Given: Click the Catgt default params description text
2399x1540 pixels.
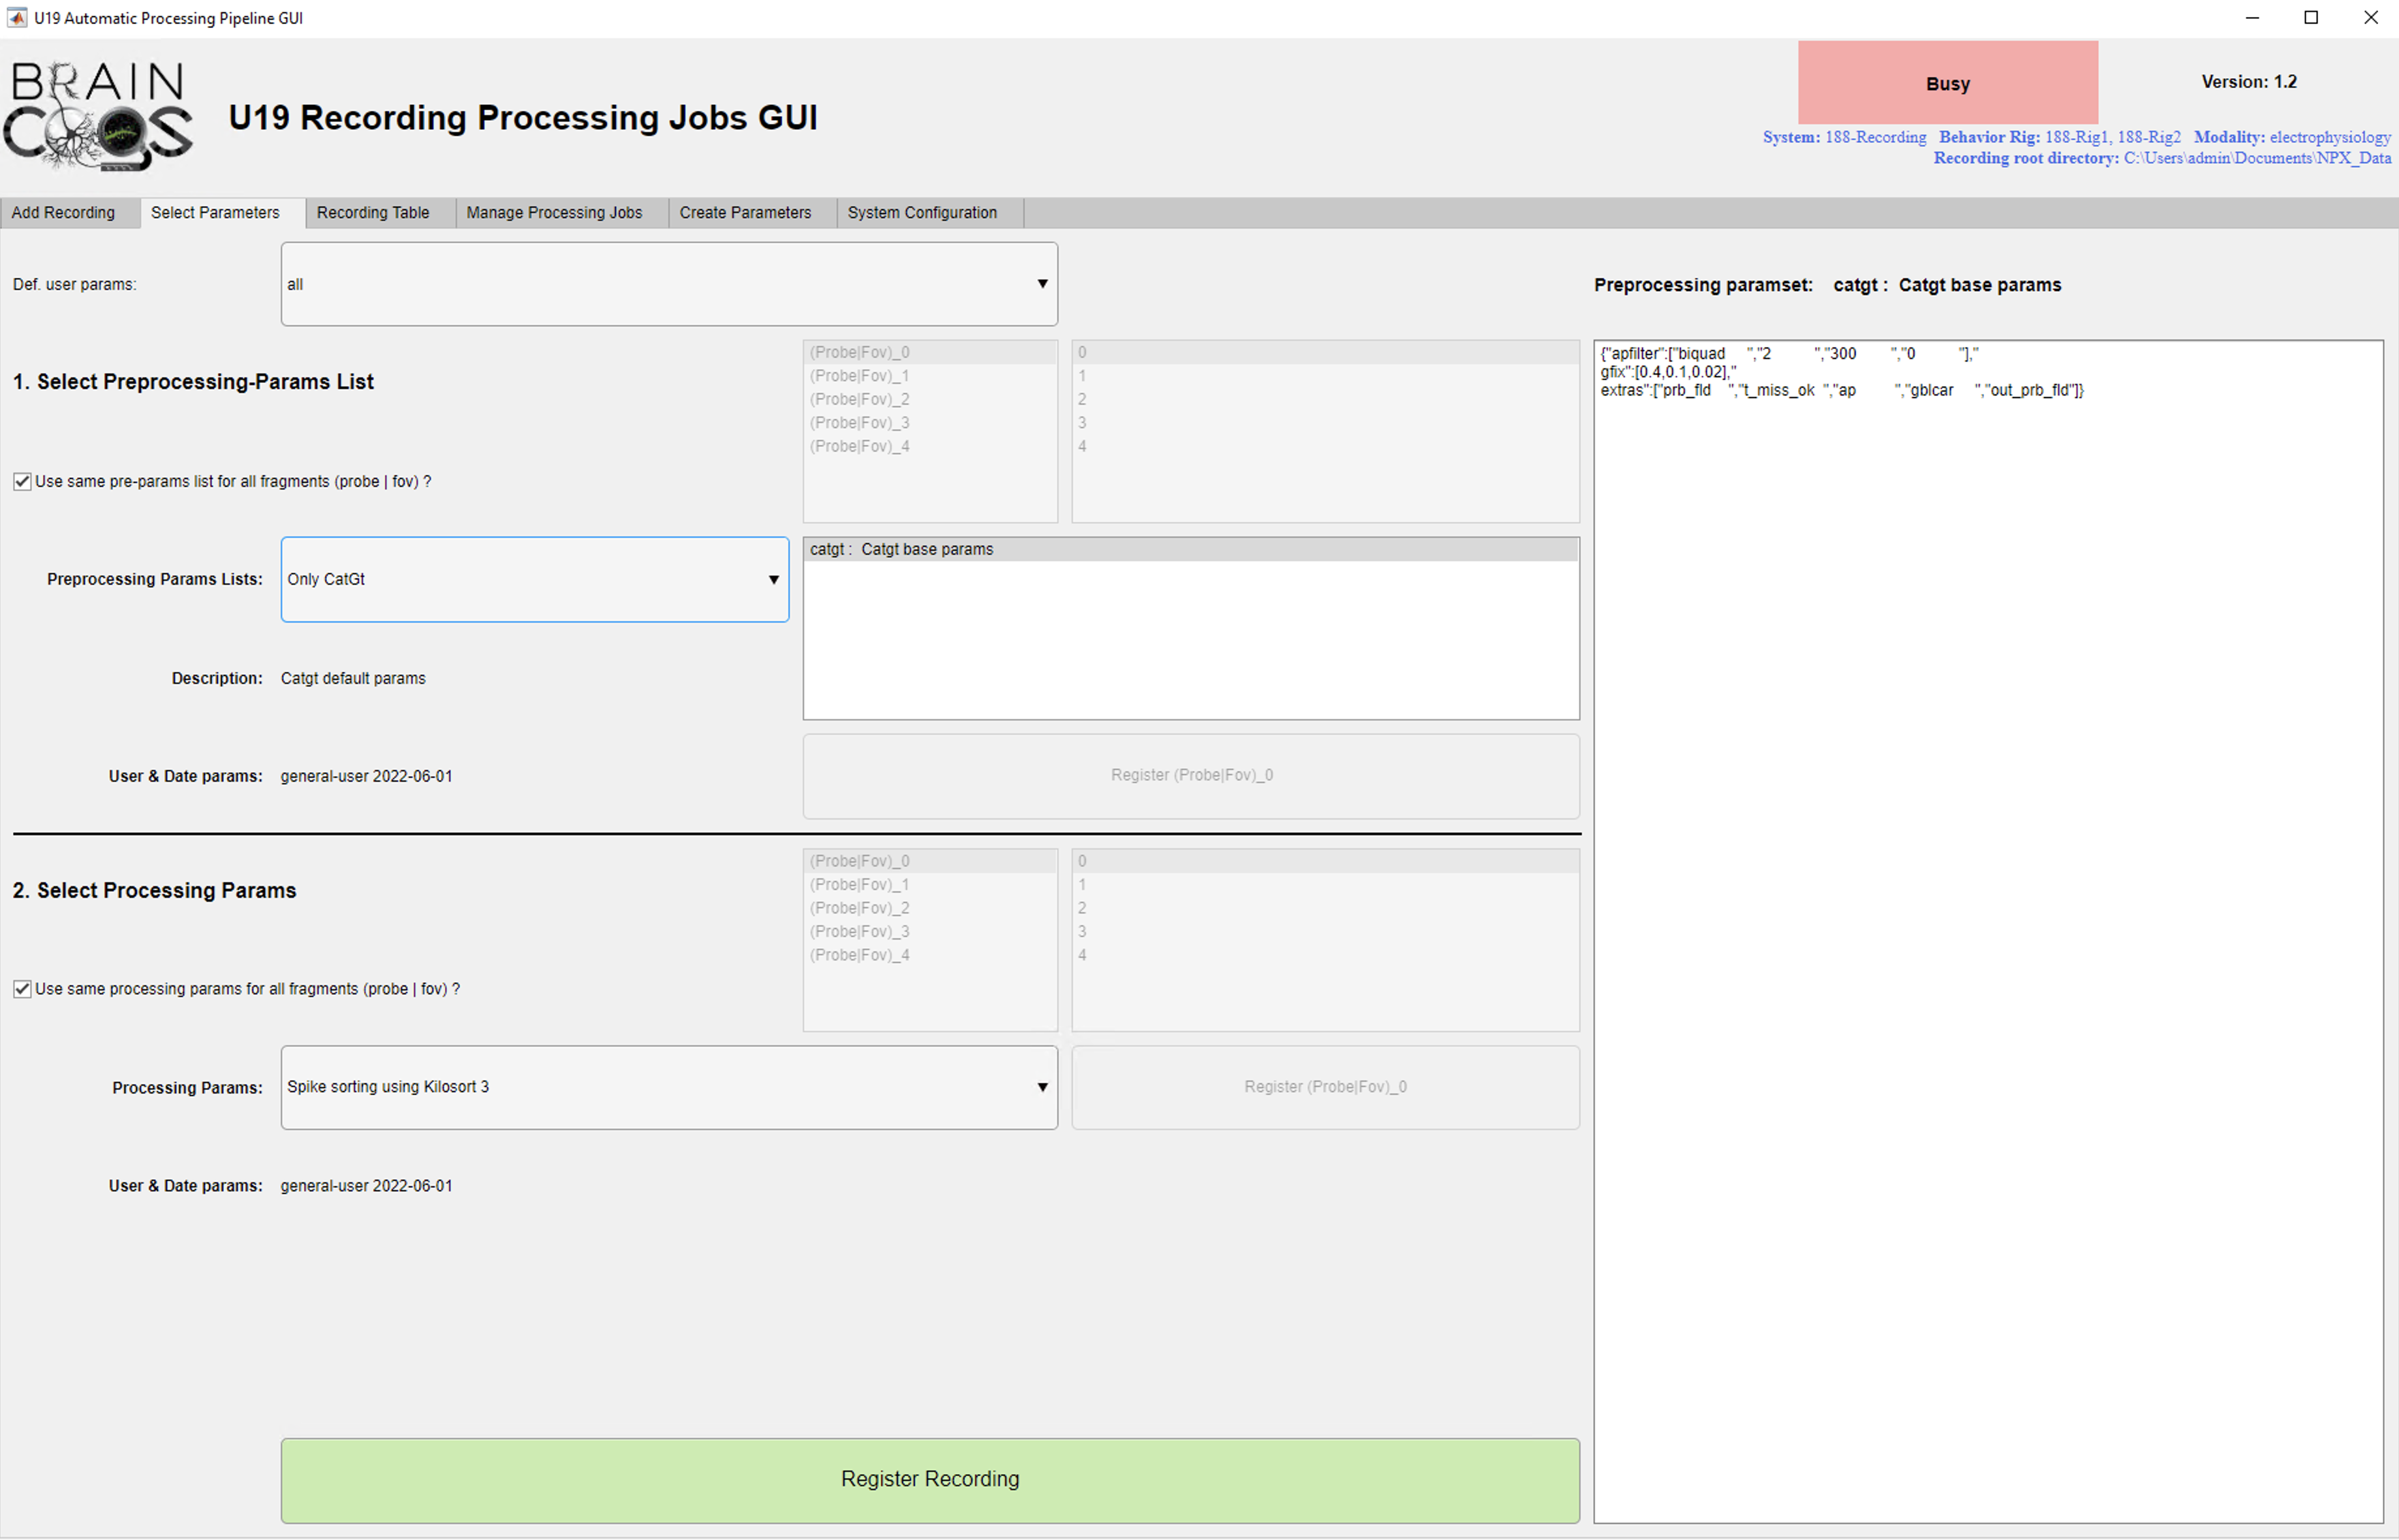Looking at the screenshot, I should point(353,679).
